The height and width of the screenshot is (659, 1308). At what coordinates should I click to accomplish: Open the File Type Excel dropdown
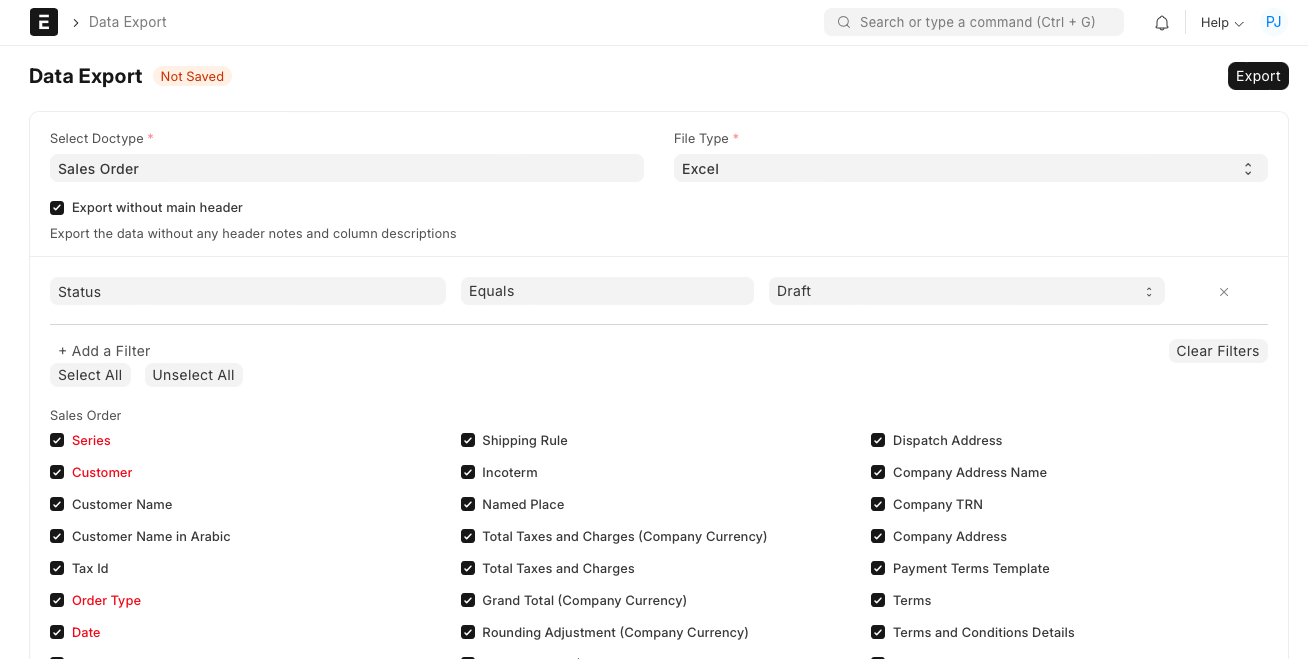(x=970, y=169)
